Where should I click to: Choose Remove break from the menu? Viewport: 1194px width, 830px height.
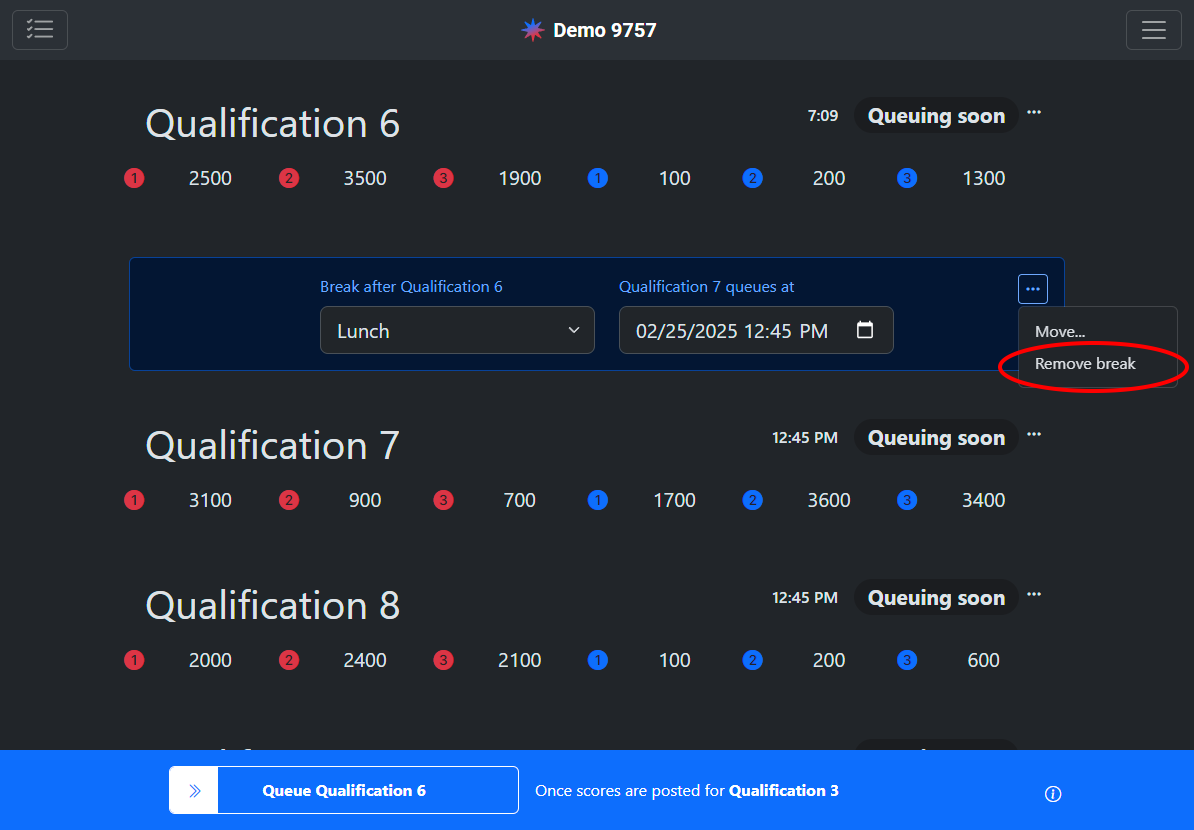click(1085, 364)
